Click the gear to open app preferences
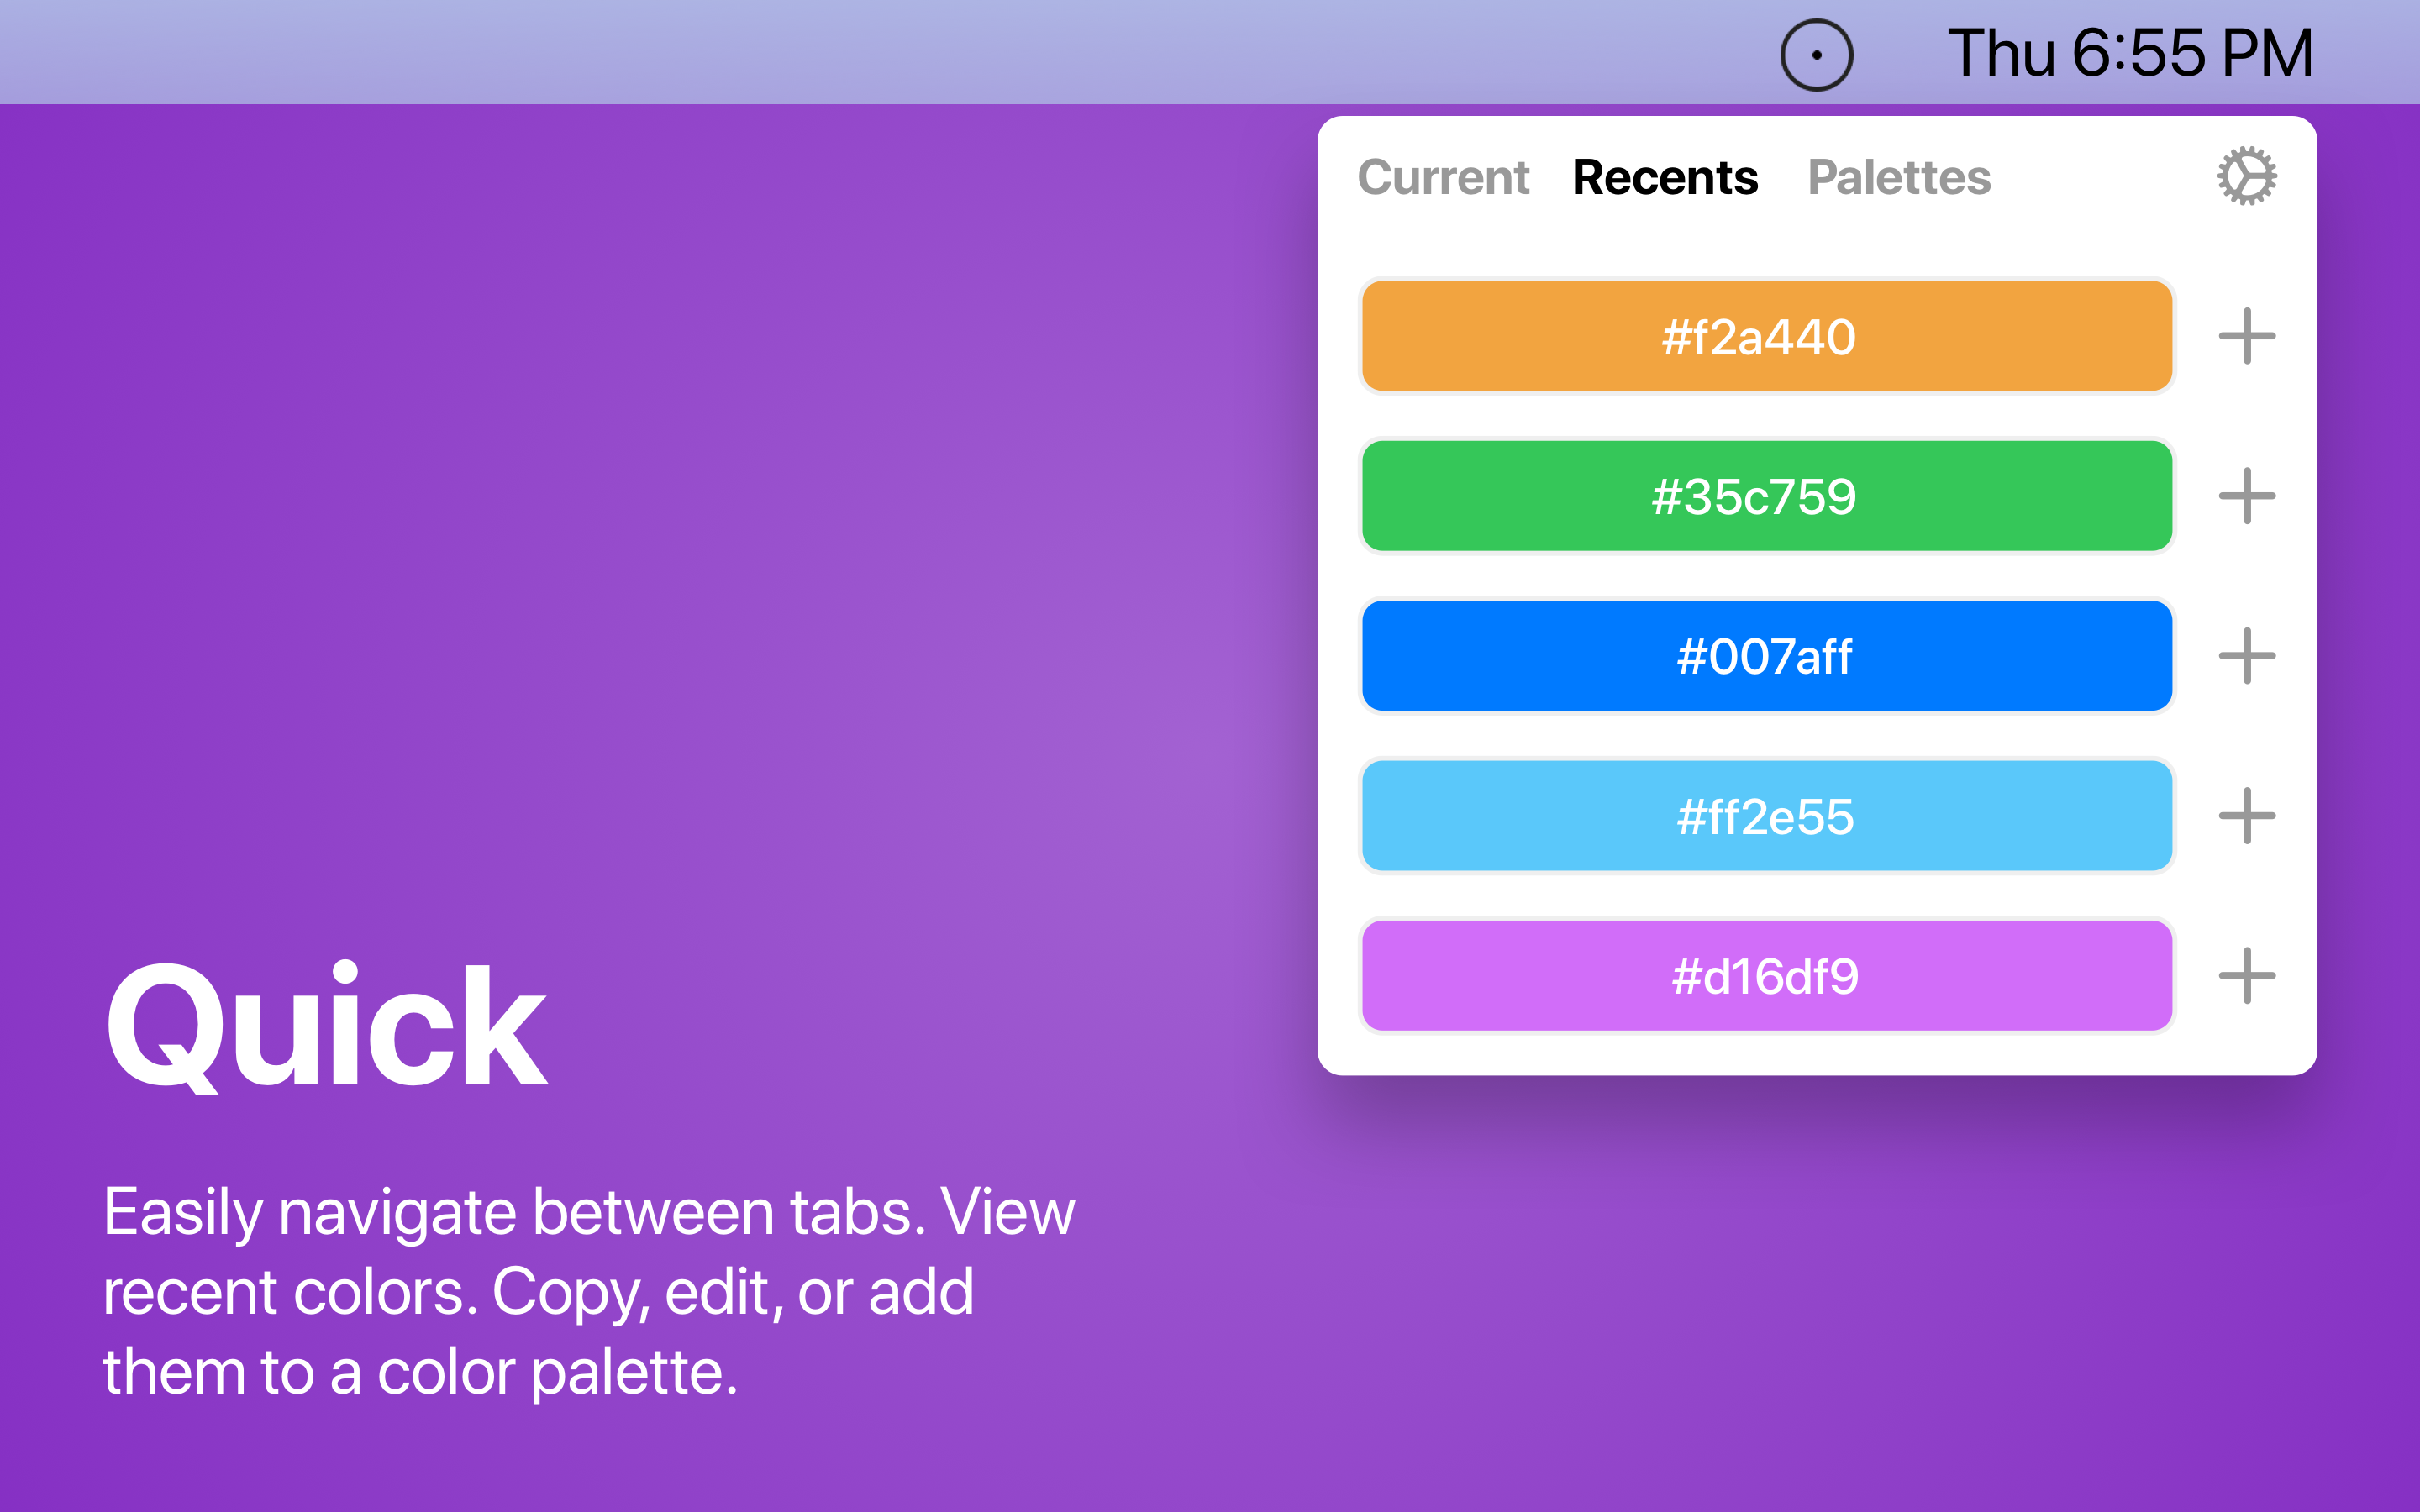The height and width of the screenshot is (1512, 2420). click(2247, 175)
